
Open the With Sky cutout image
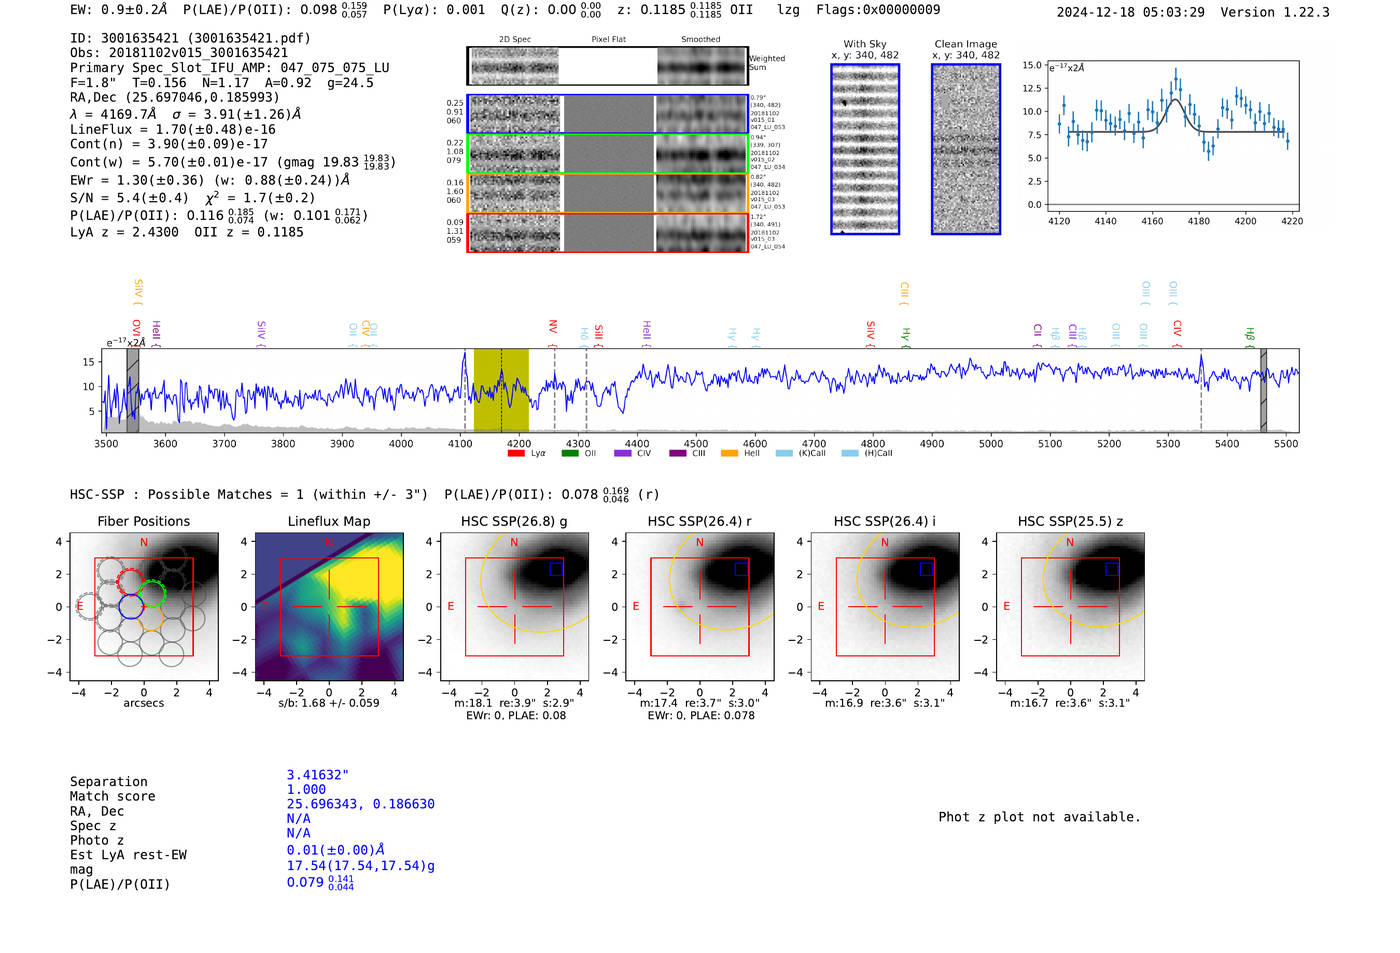tap(865, 149)
